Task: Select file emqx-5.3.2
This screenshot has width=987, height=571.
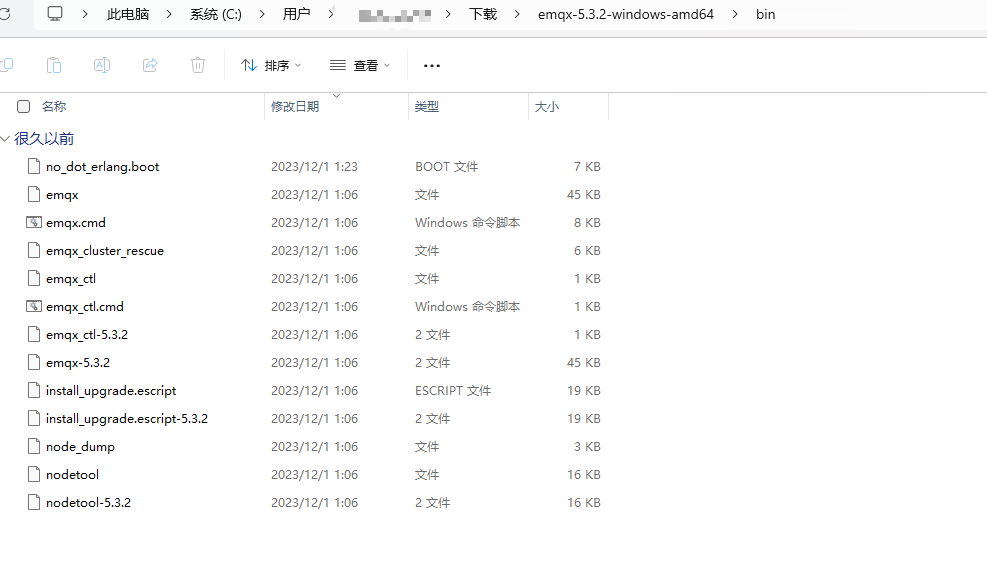Action: click(x=78, y=363)
